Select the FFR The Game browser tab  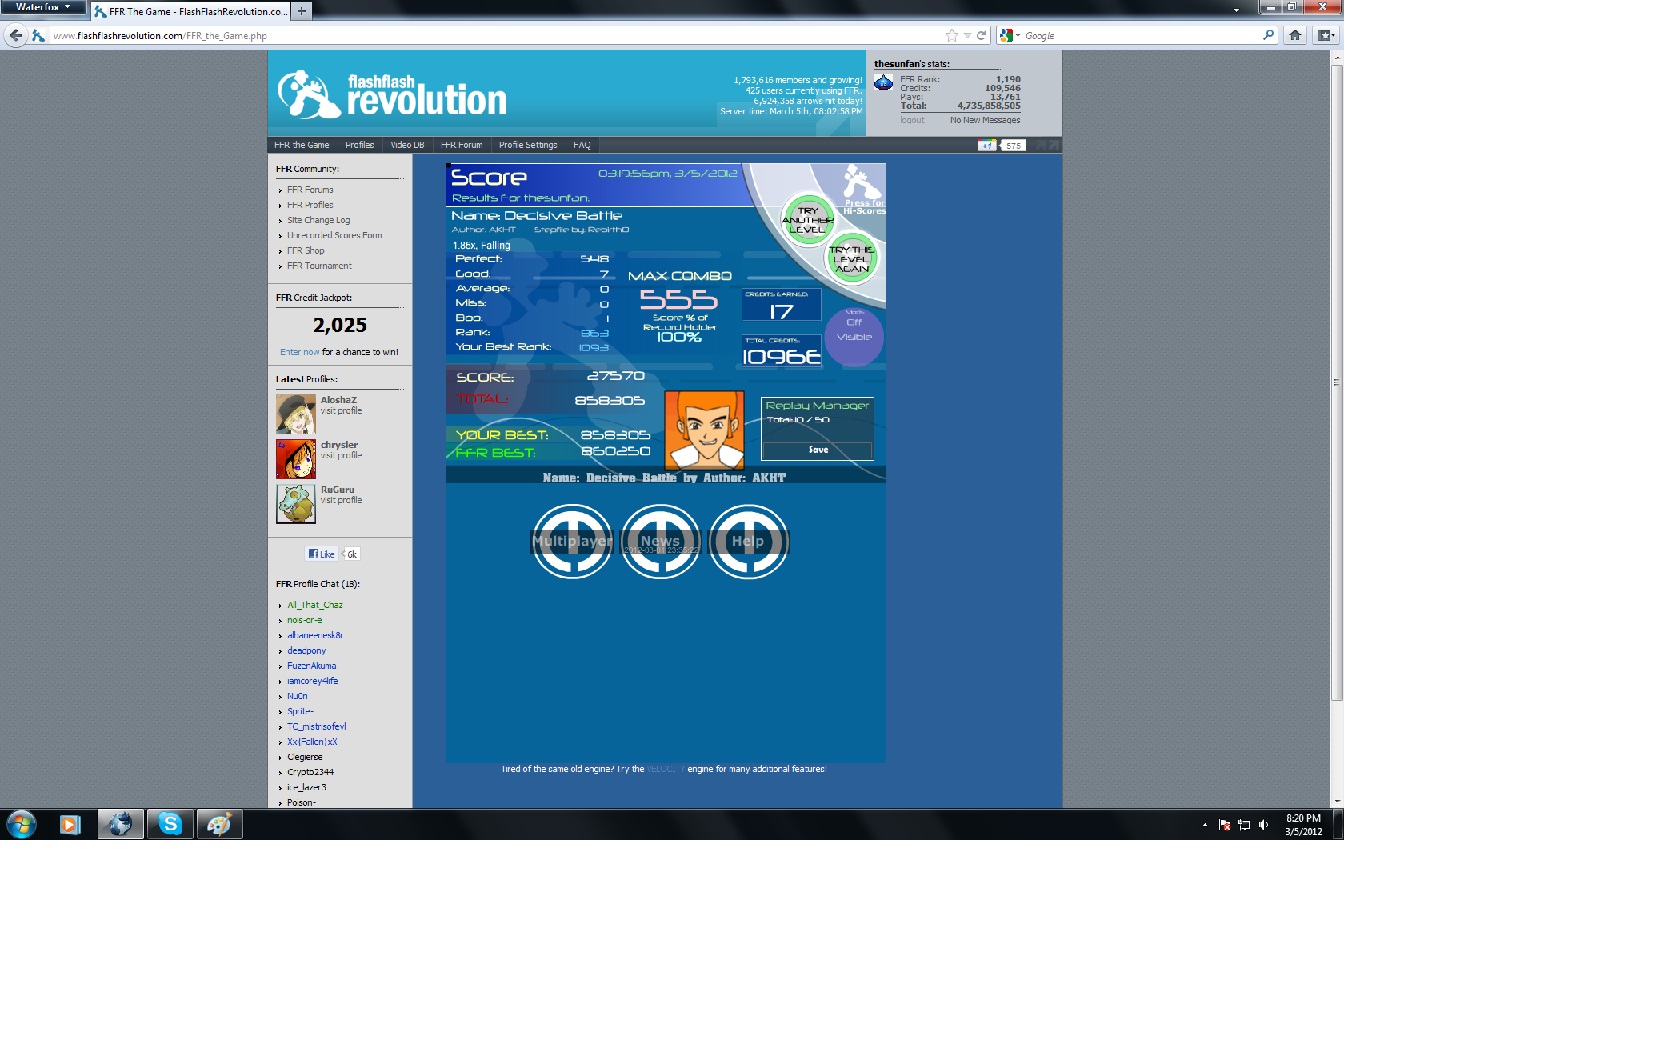(190, 11)
